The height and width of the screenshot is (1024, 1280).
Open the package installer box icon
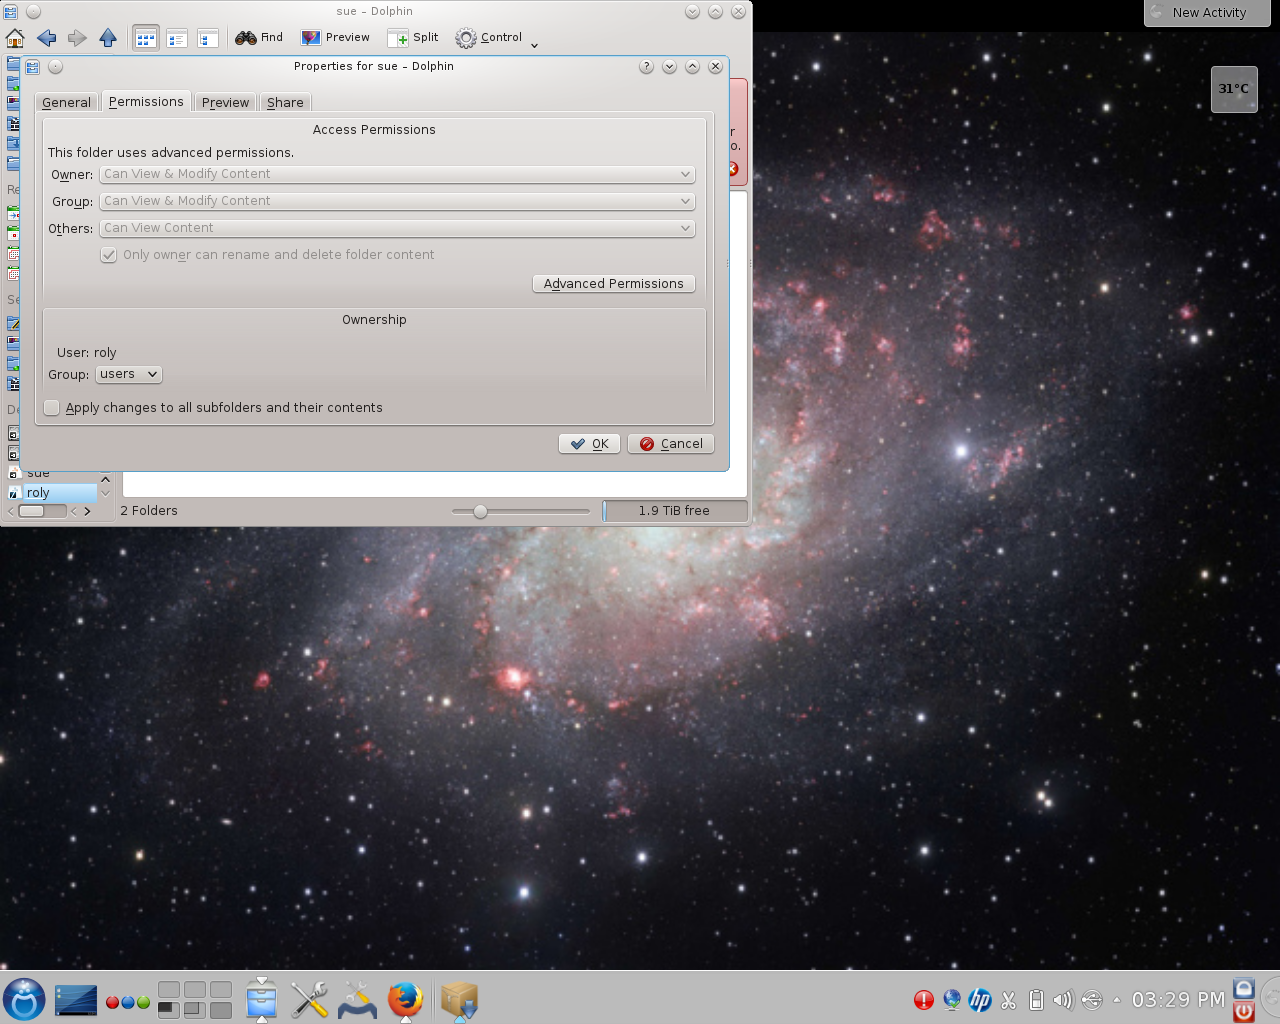[460, 999]
